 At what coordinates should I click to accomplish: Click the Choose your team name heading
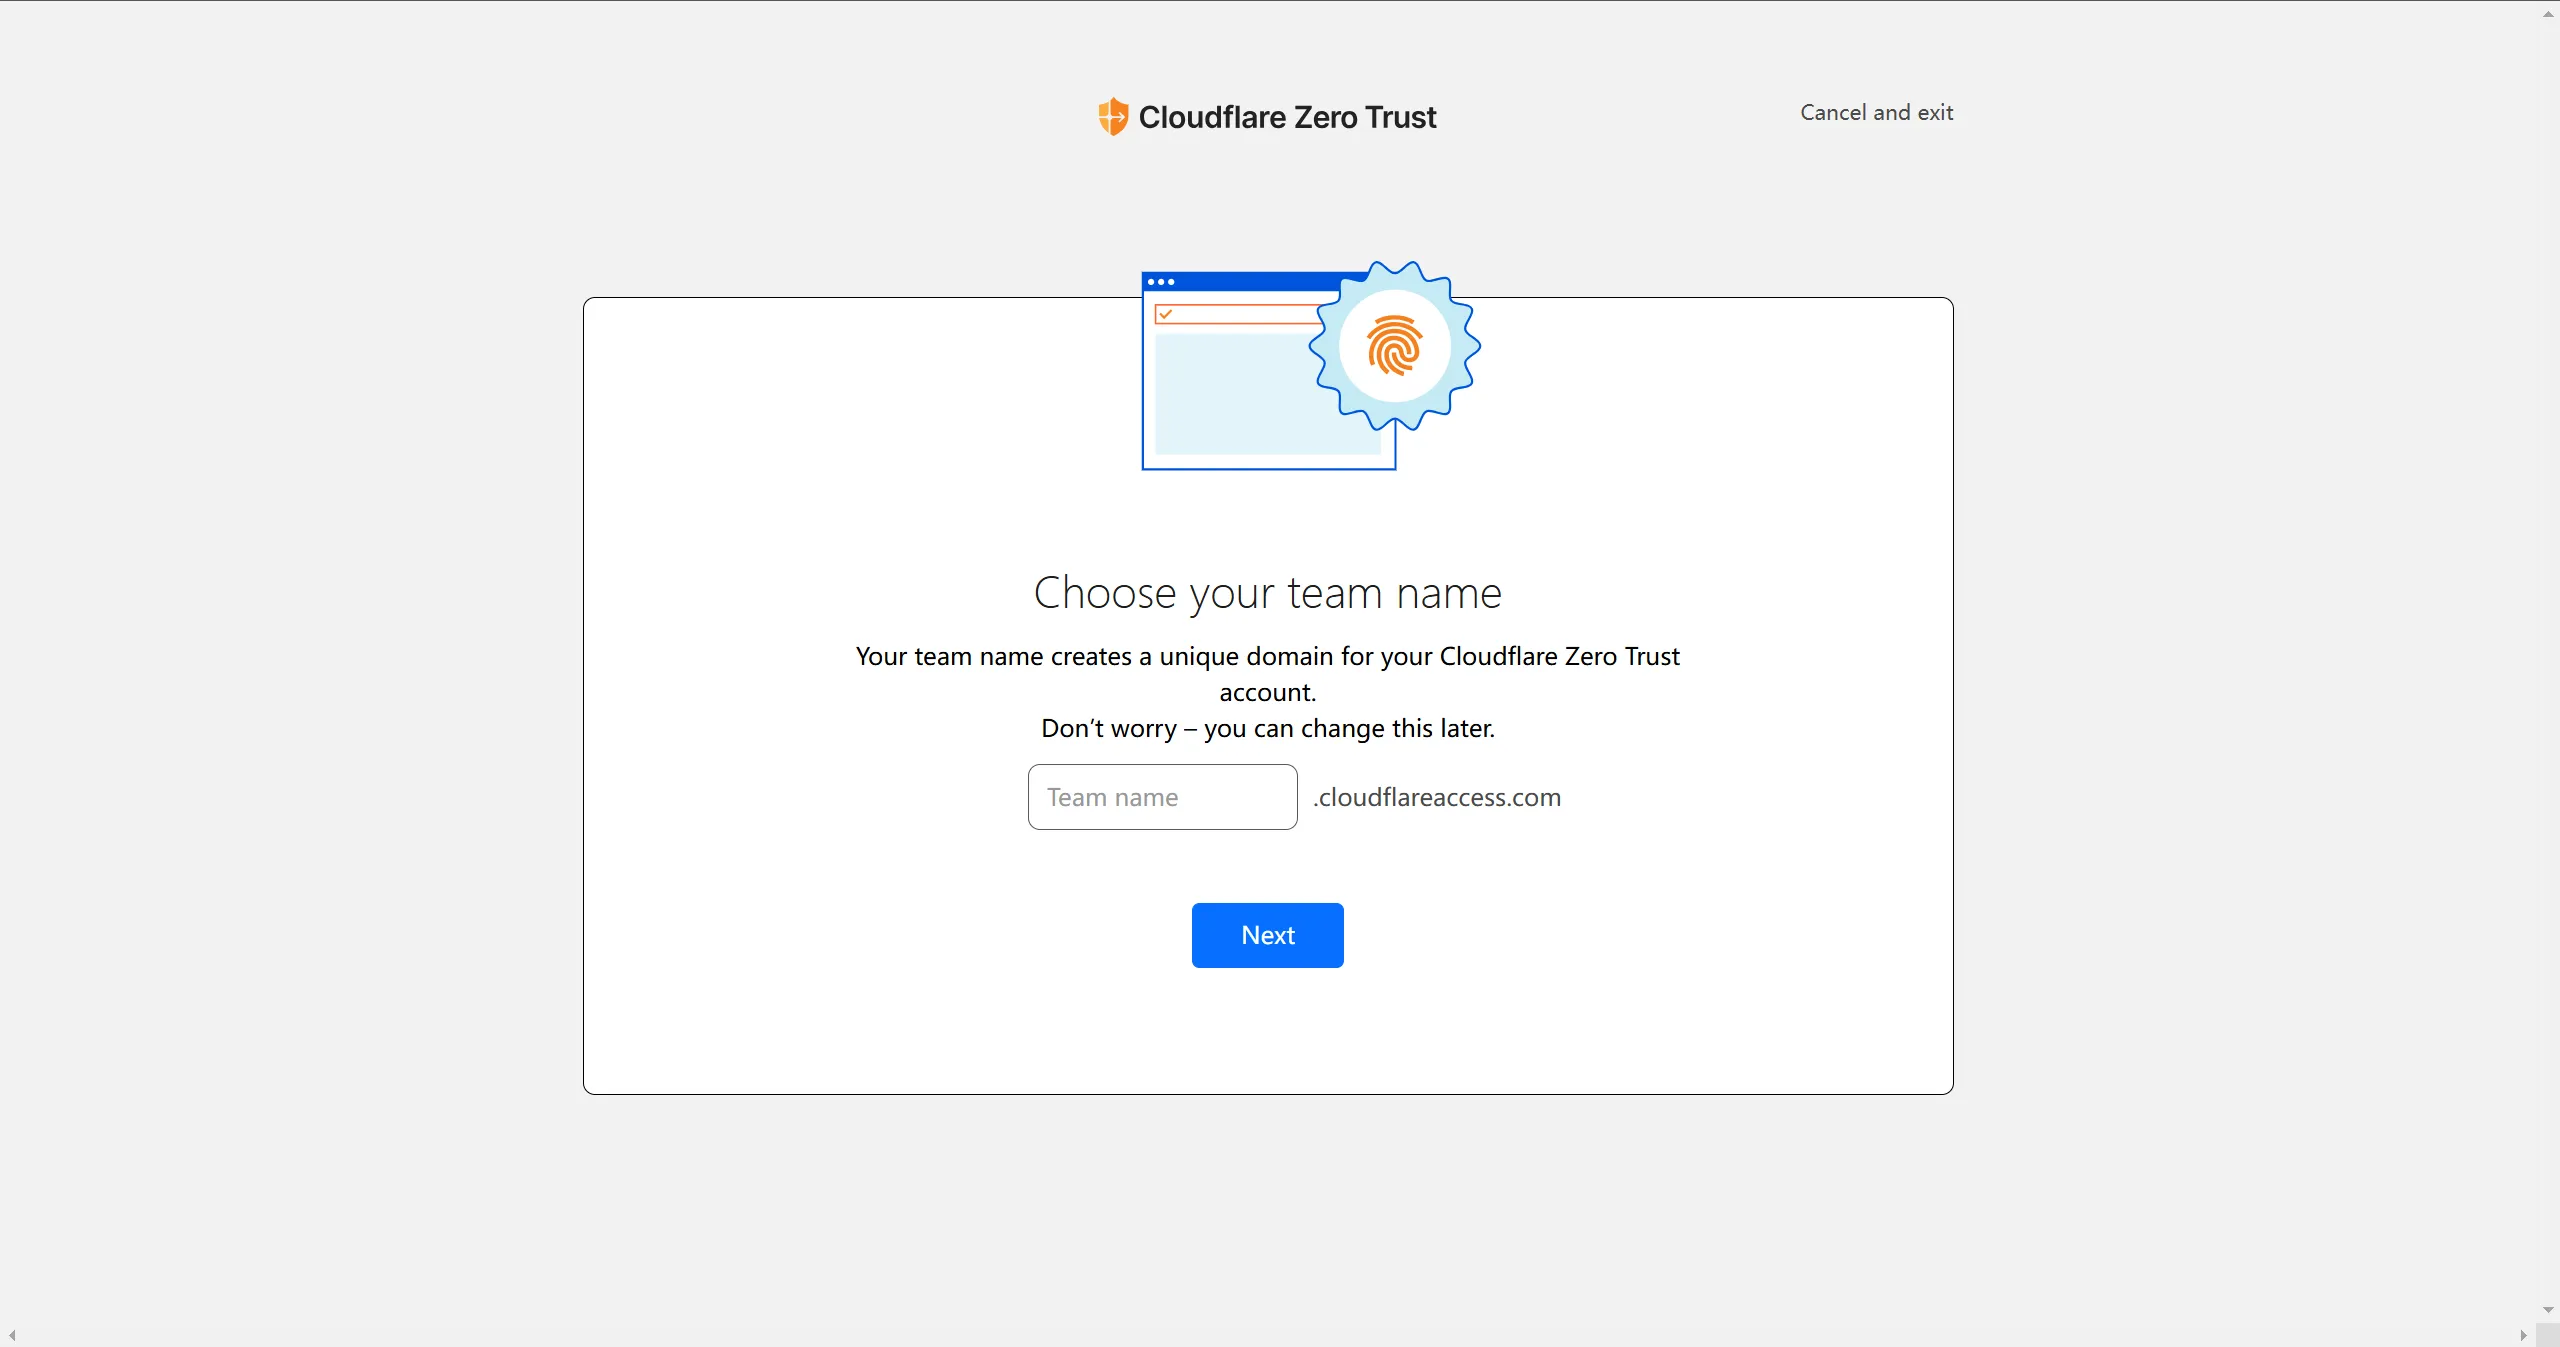click(x=1267, y=592)
